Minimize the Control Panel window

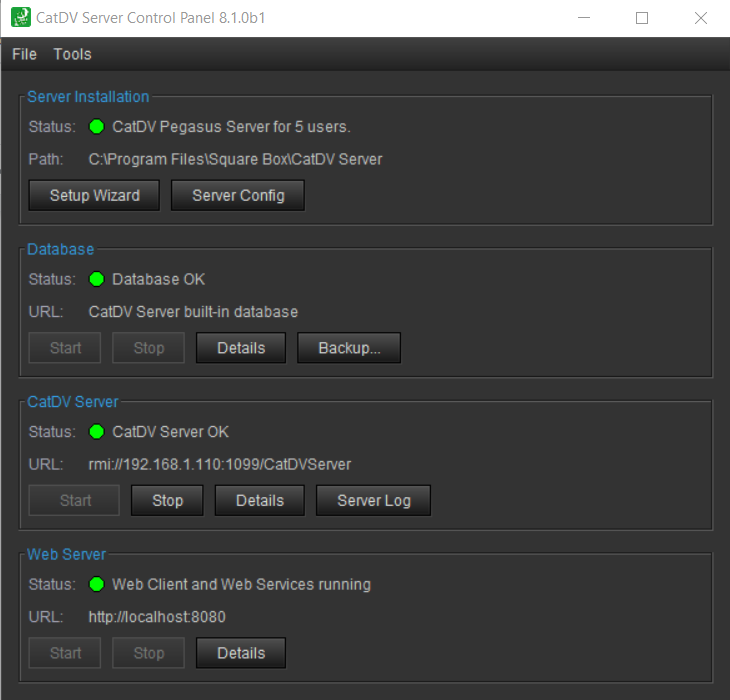584,18
